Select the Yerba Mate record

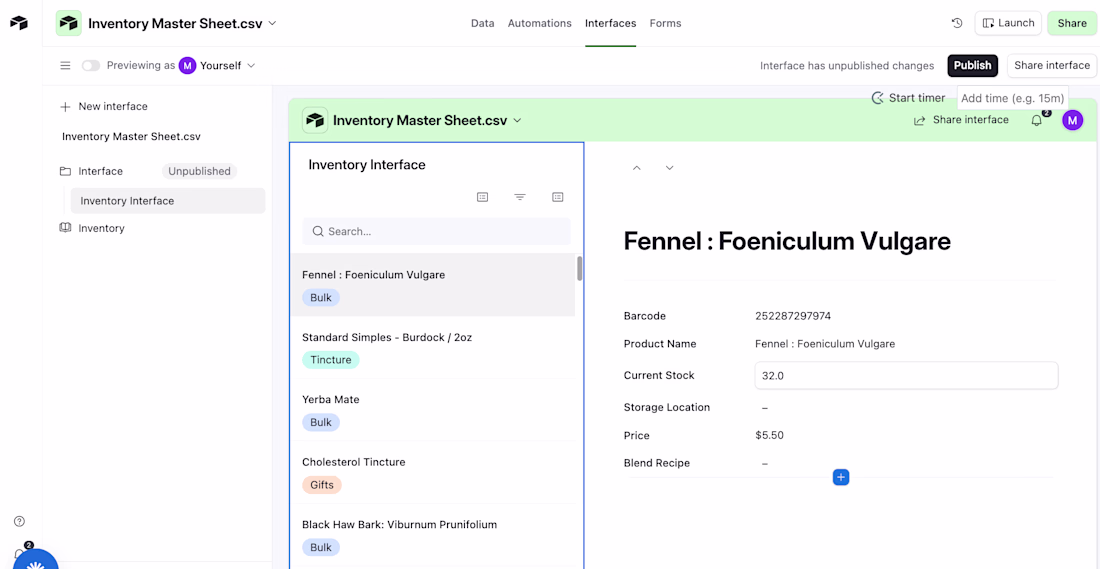[x=432, y=410]
